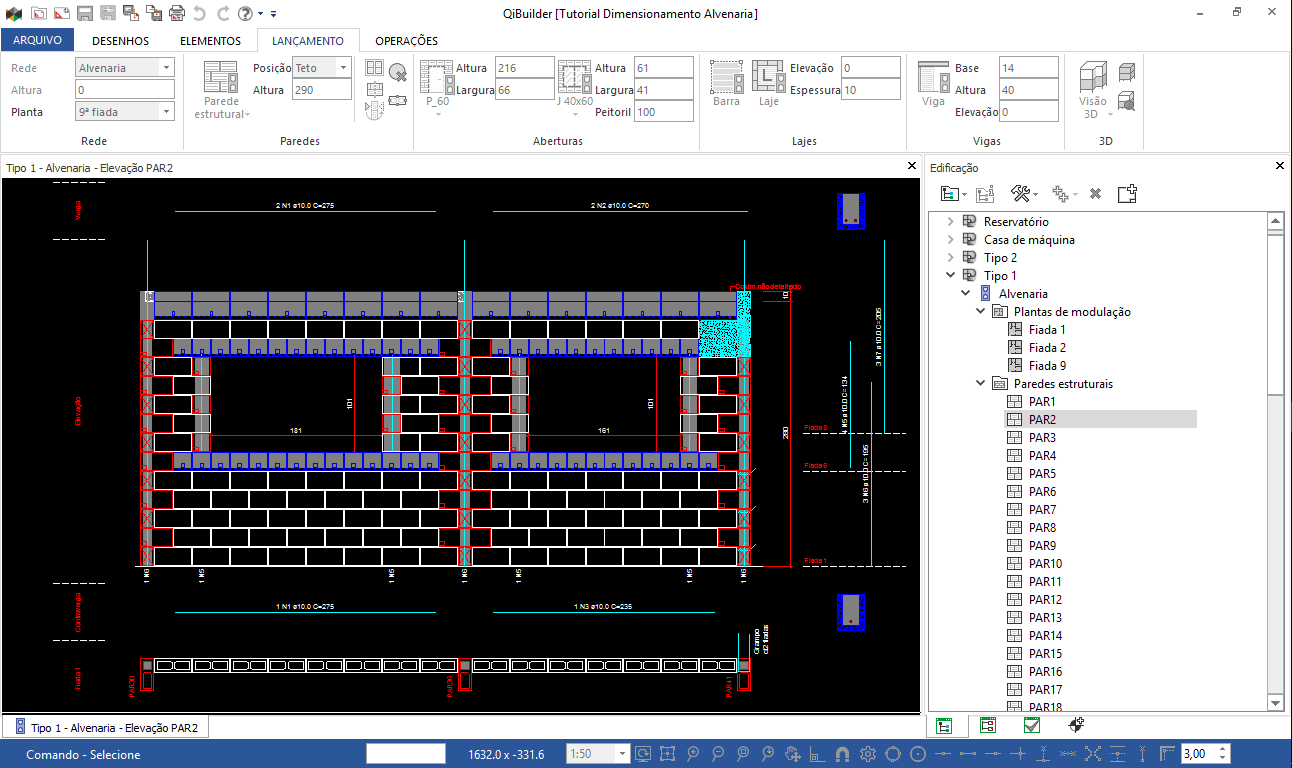Click the zoom in magnifier icon
This screenshot has height=768, width=1292.
click(x=693, y=754)
